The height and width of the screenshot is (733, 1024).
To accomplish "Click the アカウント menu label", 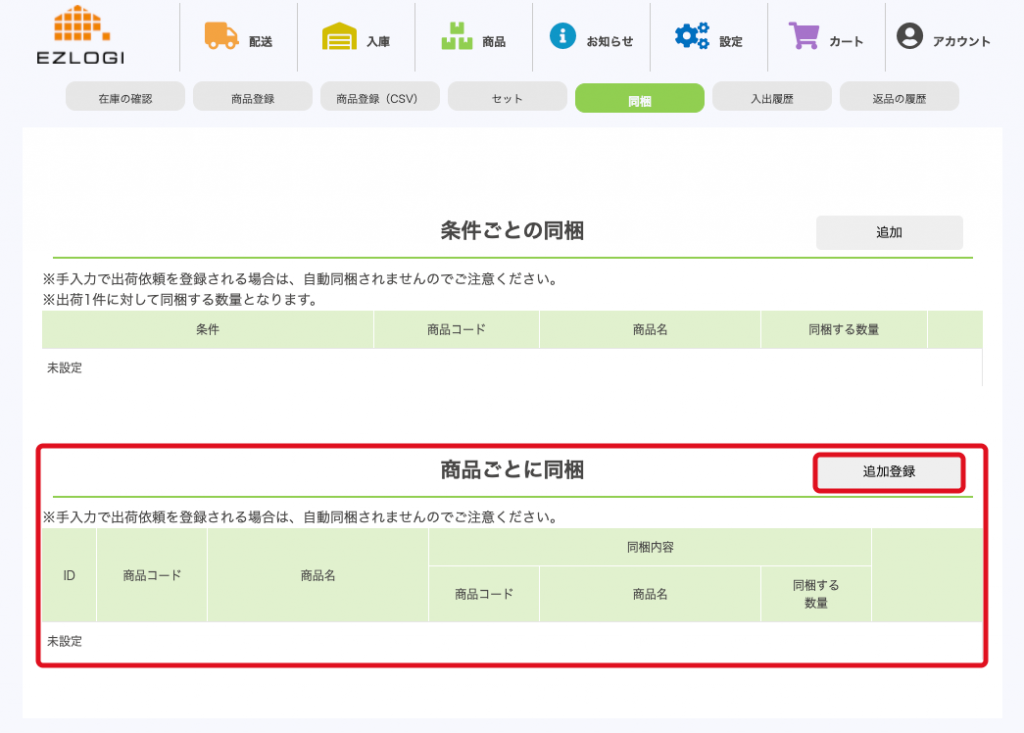I will (961, 42).
